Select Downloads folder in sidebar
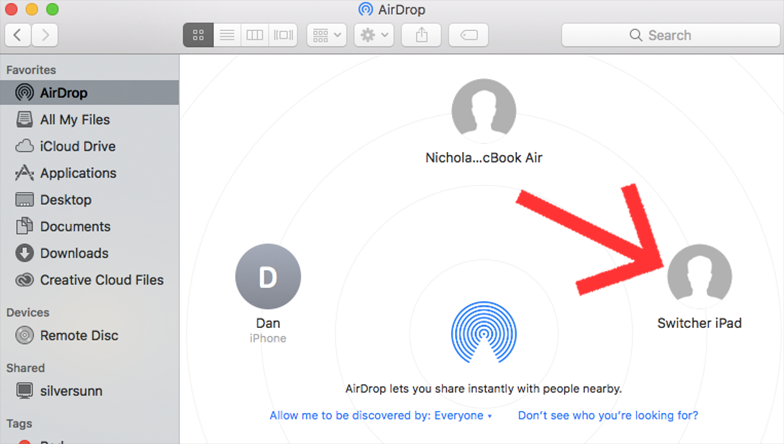The width and height of the screenshot is (784, 444). tap(74, 253)
